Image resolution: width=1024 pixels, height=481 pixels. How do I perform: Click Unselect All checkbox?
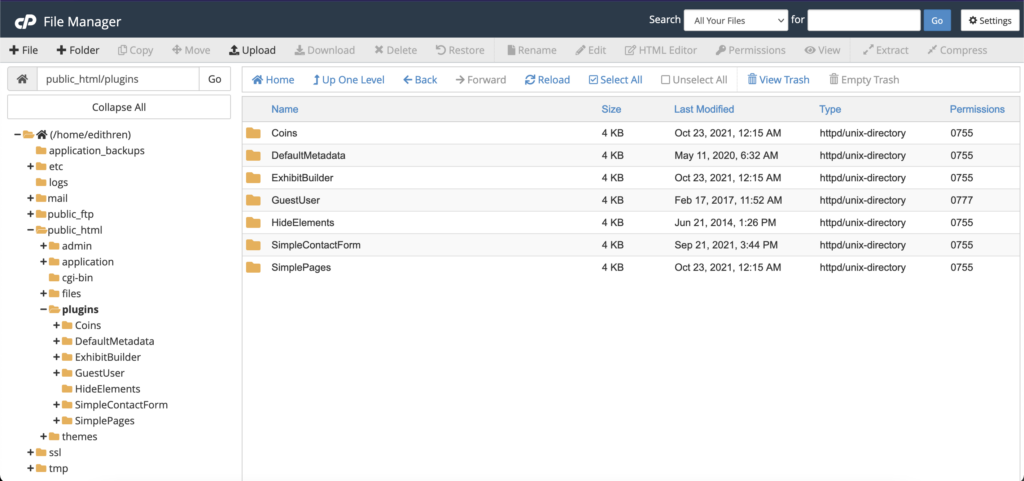coord(694,80)
